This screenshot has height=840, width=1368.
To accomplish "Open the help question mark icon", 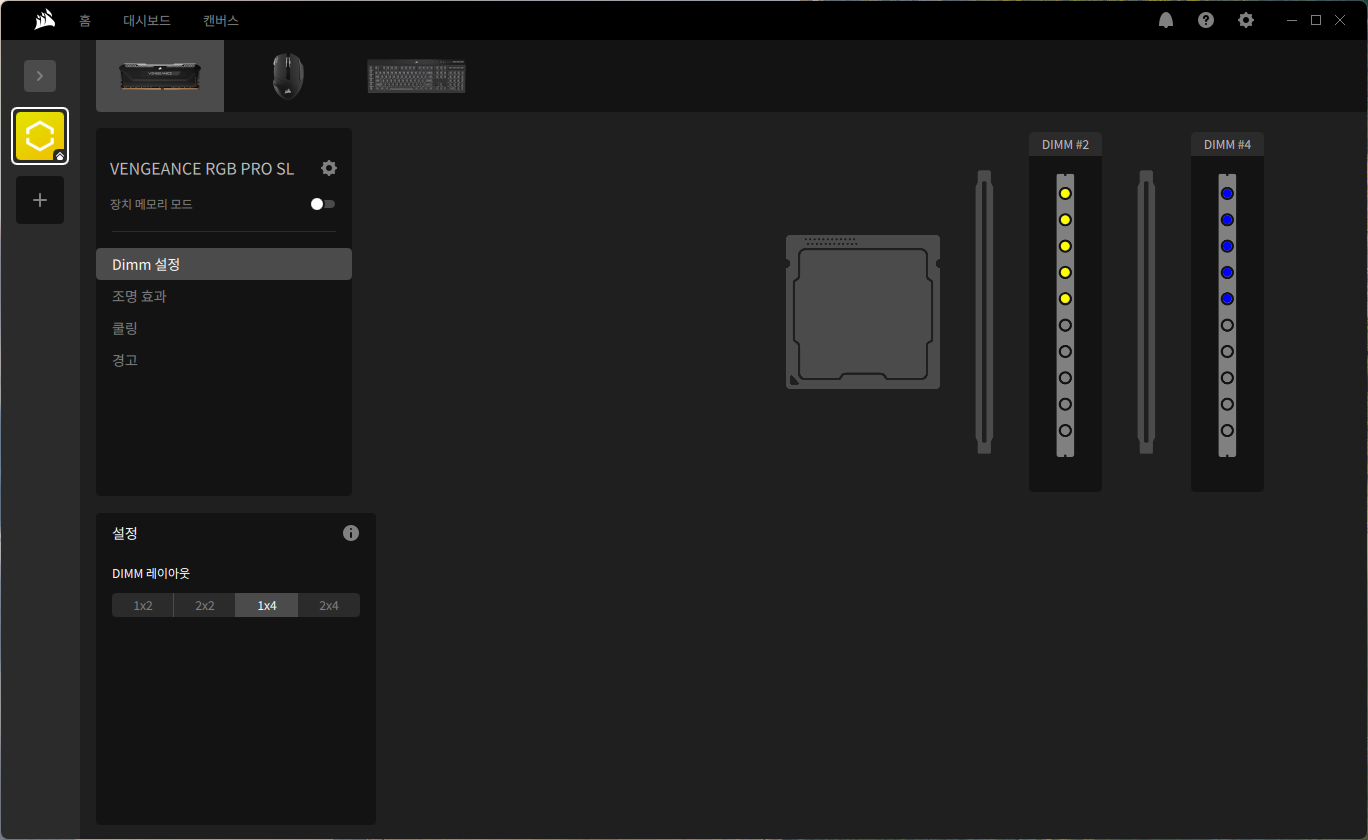I will [1206, 20].
